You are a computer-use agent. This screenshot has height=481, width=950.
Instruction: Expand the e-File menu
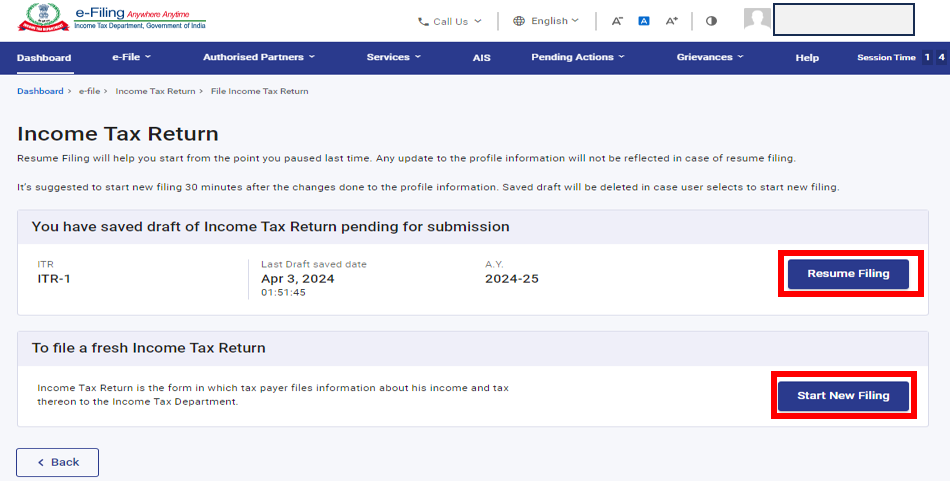[130, 58]
